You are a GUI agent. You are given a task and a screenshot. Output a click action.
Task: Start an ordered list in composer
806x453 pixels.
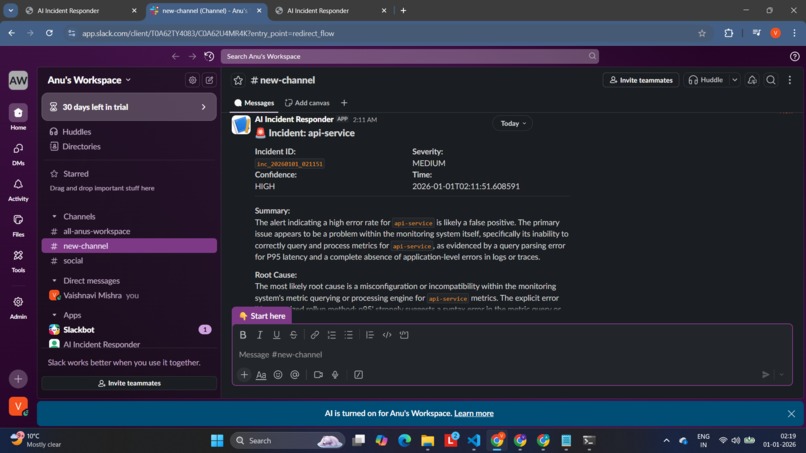(x=332, y=335)
